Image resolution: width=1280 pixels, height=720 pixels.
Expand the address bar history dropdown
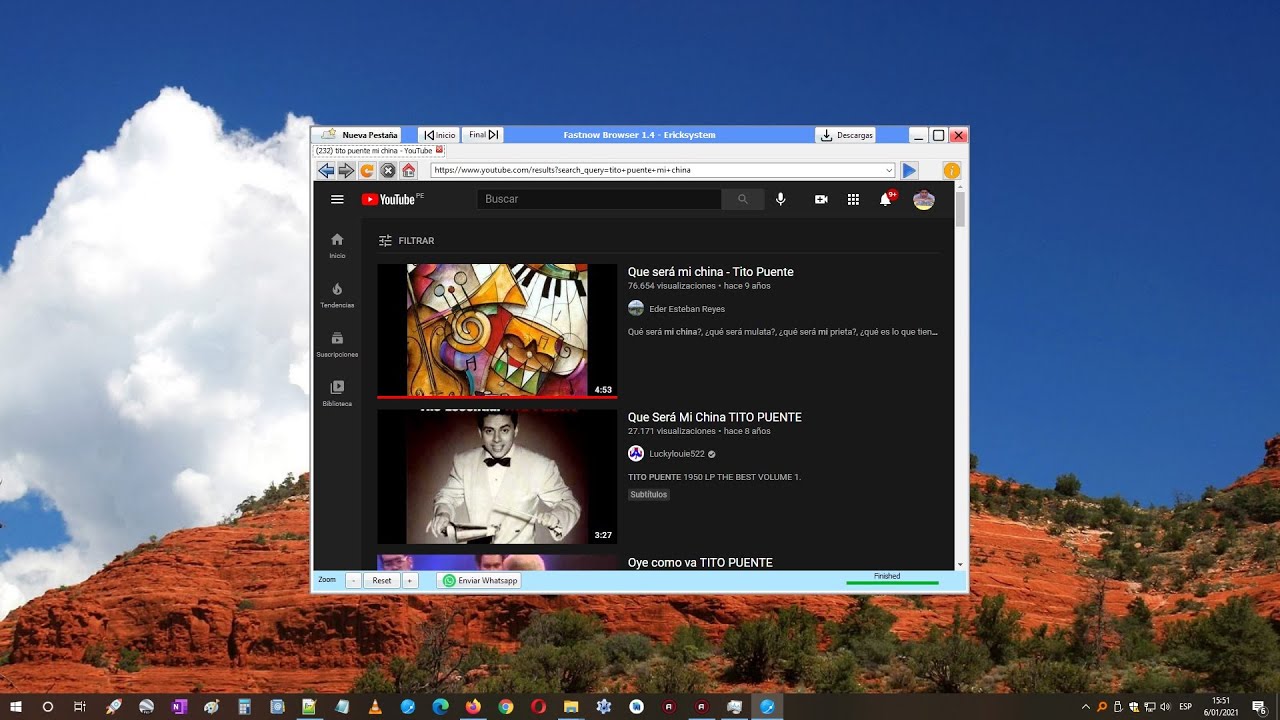pos(889,170)
